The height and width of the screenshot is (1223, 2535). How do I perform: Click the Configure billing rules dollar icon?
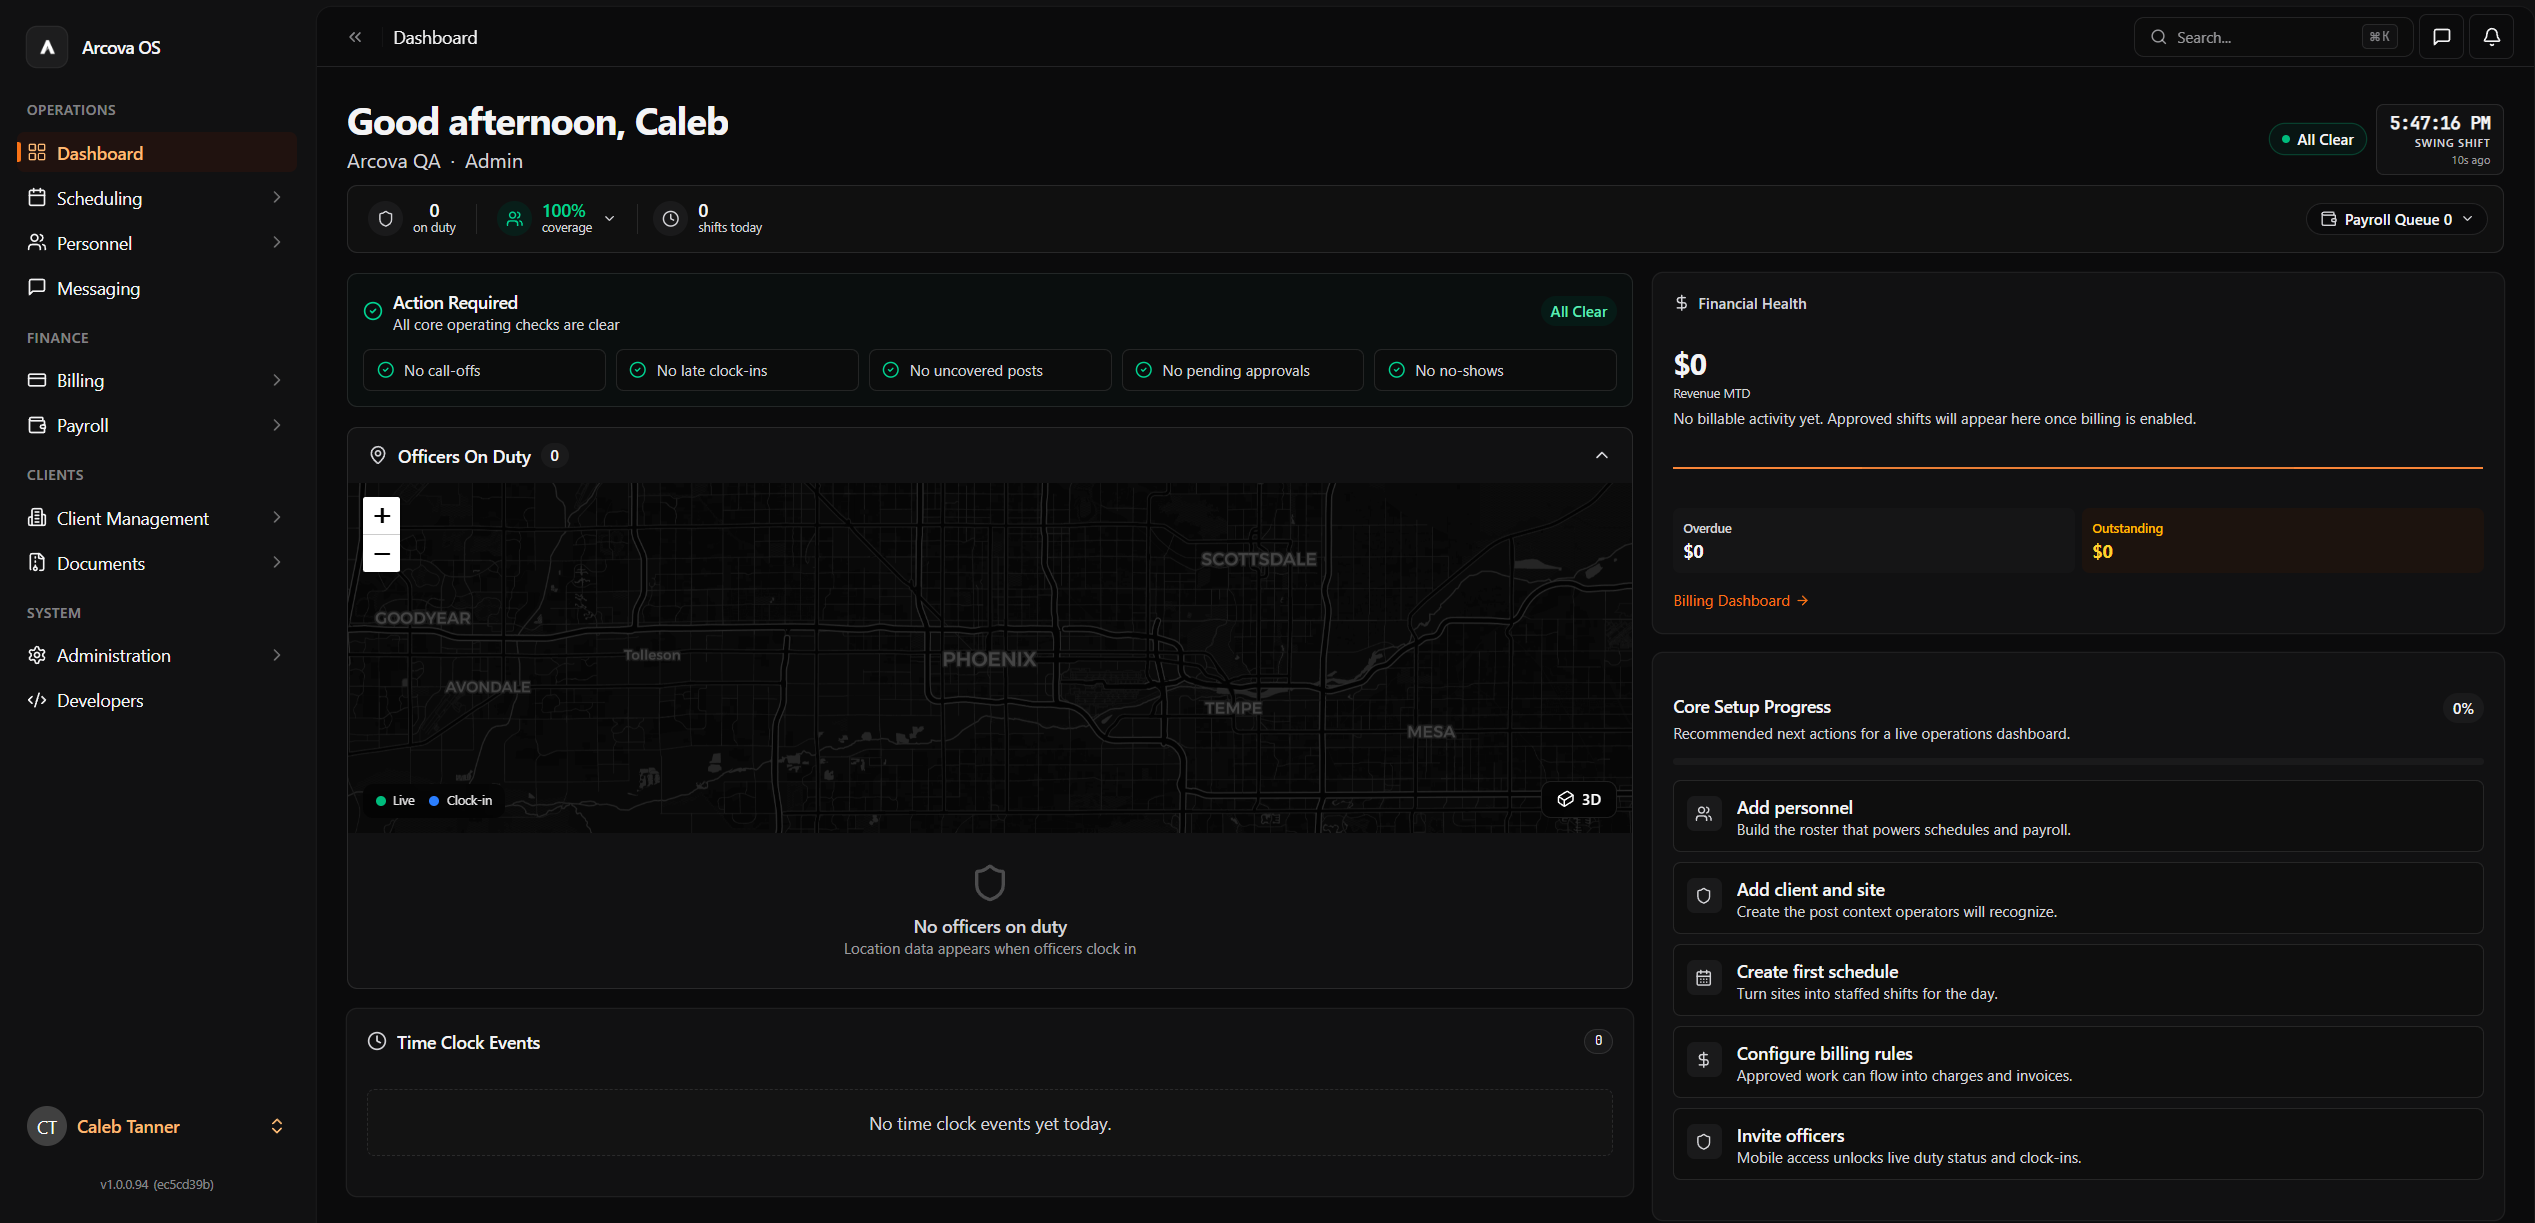(x=1704, y=1060)
